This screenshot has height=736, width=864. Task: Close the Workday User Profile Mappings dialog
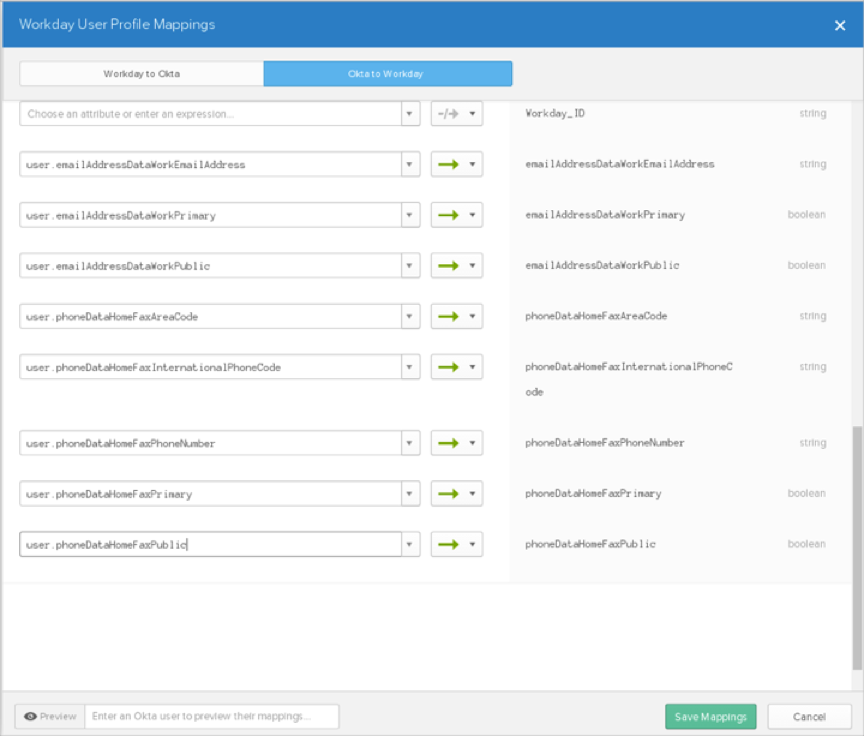tap(840, 25)
